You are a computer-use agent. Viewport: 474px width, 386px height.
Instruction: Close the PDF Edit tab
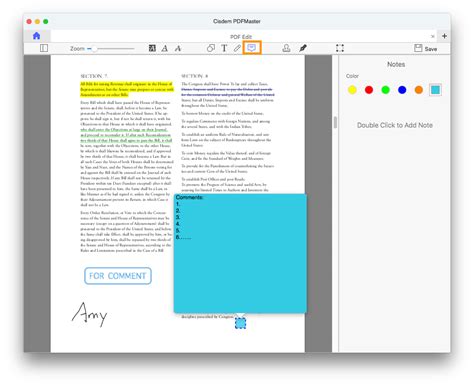(432, 36)
